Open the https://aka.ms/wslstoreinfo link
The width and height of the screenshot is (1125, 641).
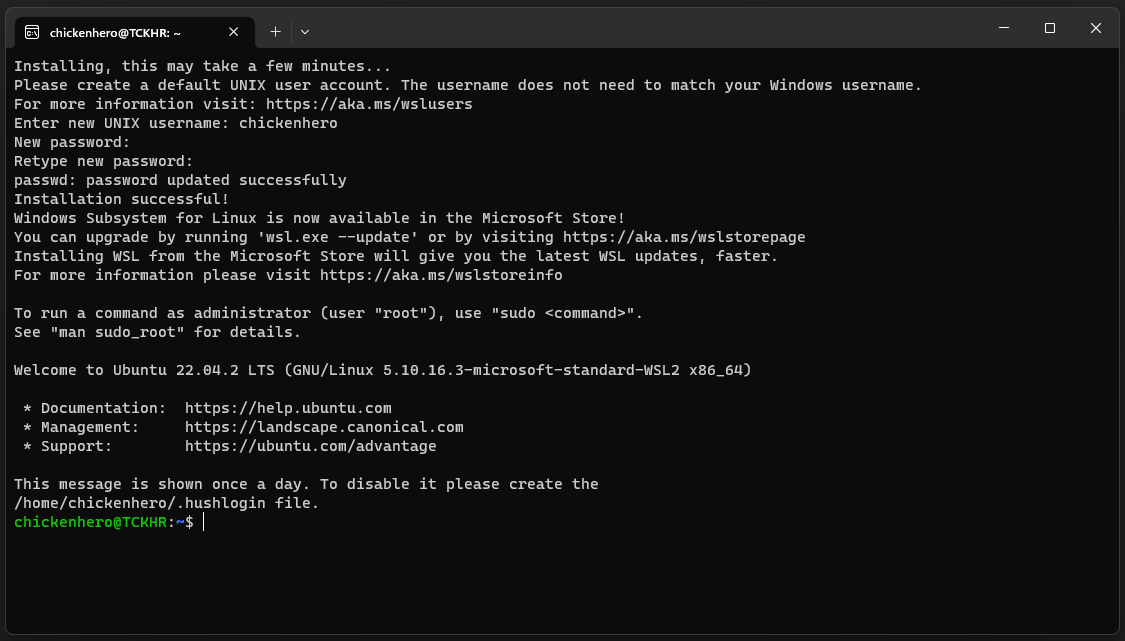[x=441, y=275]
